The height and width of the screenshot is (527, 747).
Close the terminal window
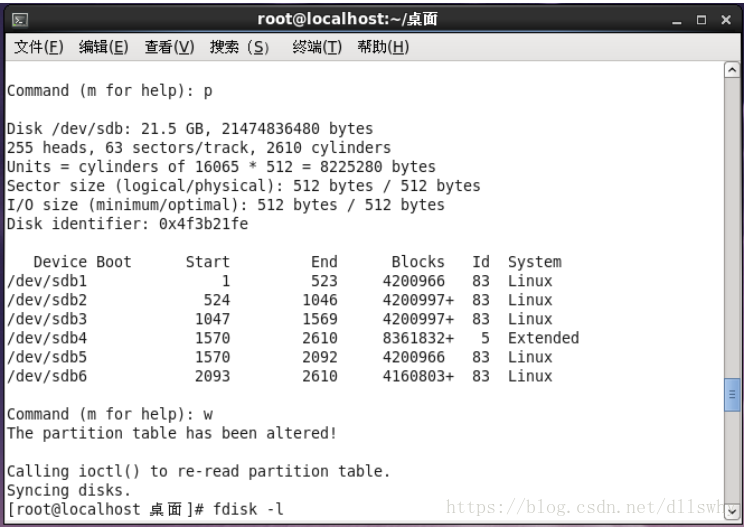pos(726,20)
